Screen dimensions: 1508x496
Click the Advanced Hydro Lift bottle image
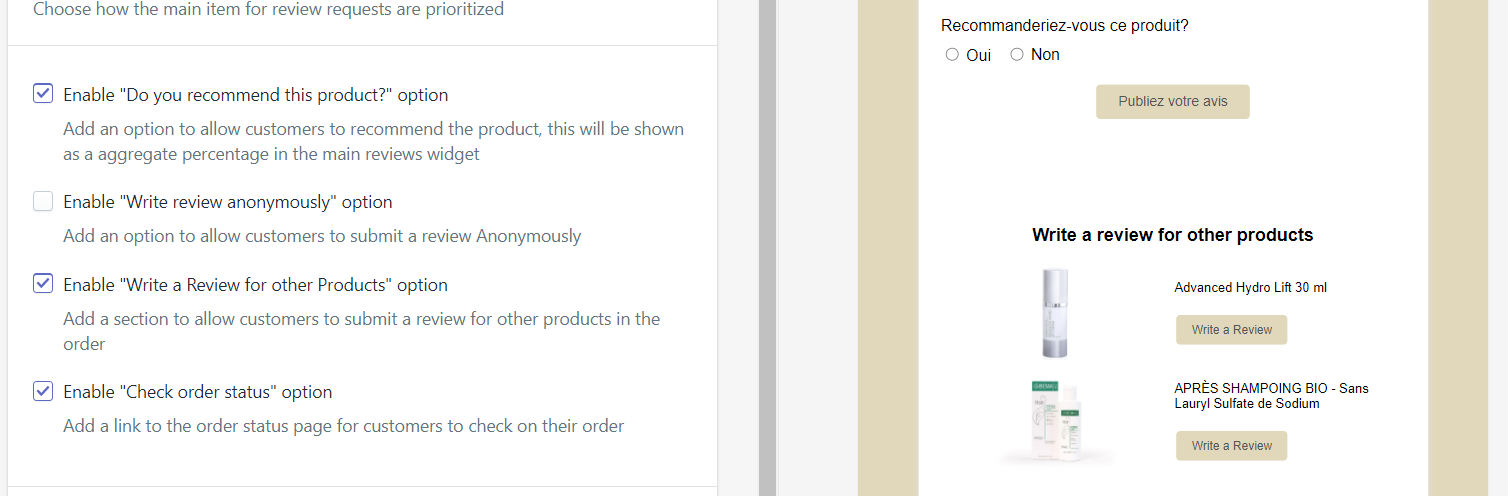[1054, 312]
